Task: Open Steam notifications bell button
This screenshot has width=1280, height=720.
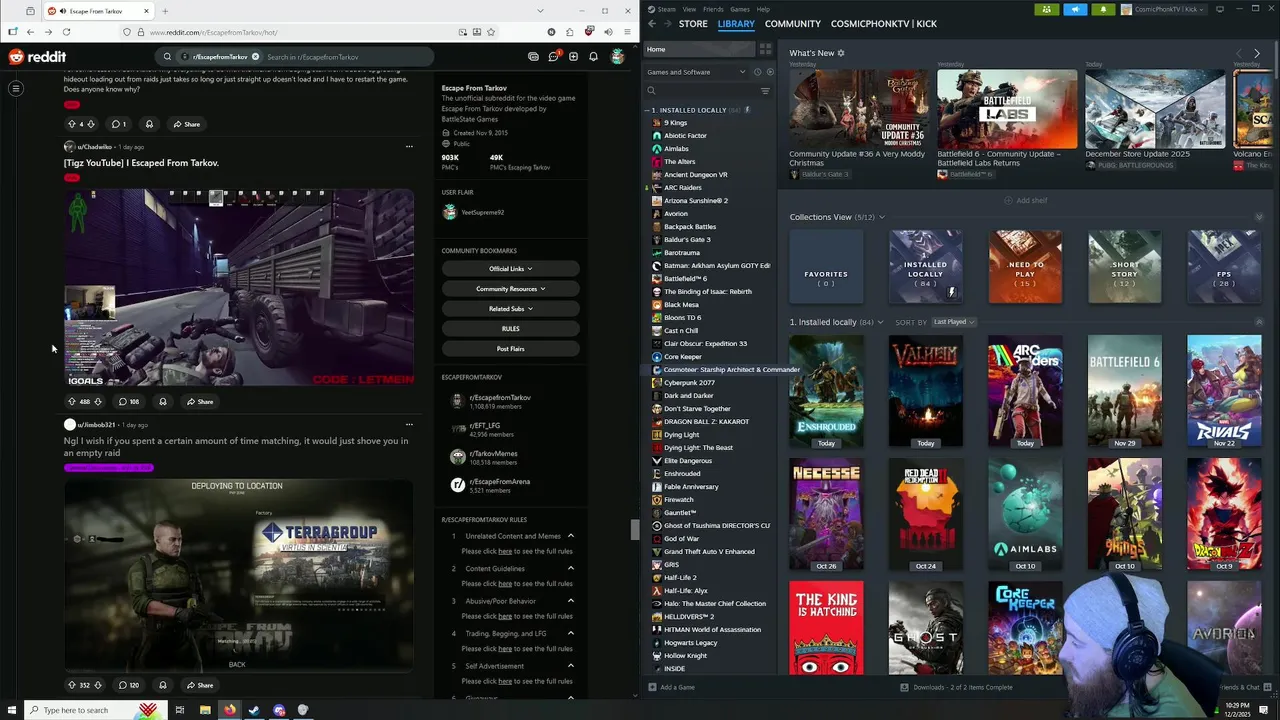Action: [x=1104, y=9]
